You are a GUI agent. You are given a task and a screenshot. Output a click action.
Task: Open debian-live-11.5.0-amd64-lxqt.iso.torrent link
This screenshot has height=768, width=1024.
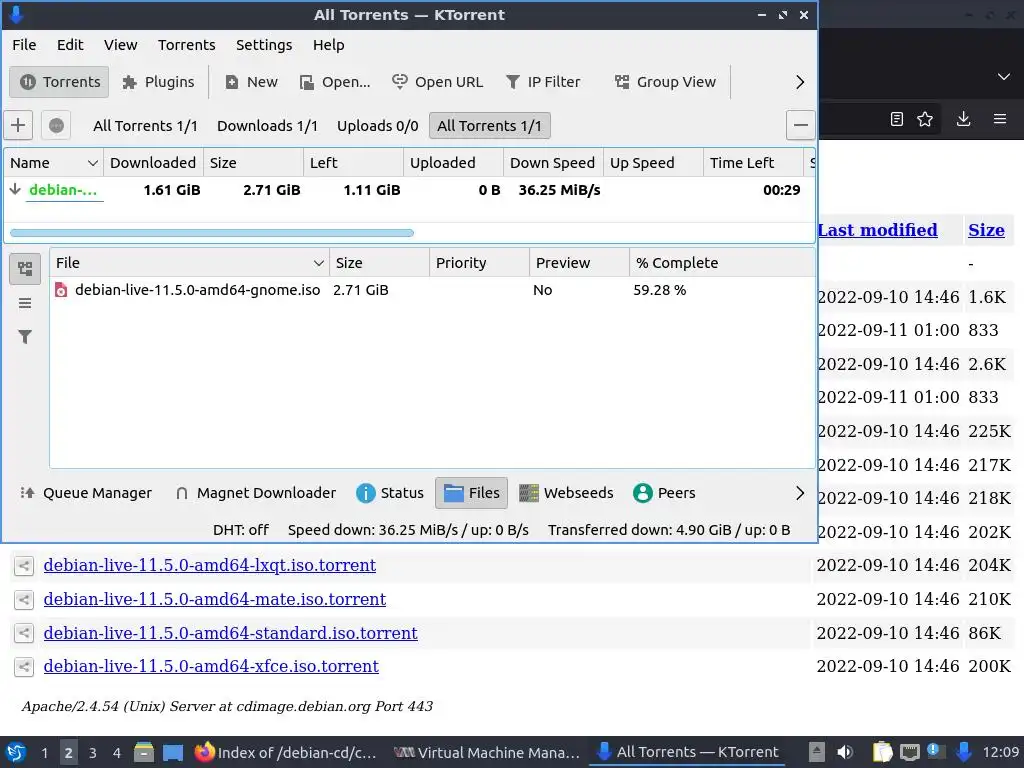(x=210, y=565)
